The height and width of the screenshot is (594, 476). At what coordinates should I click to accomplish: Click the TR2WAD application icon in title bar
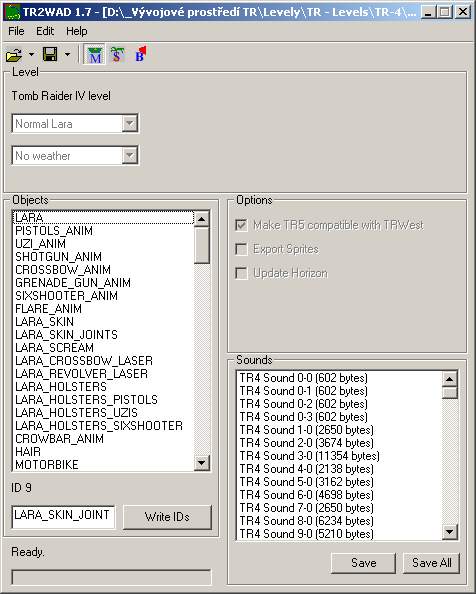[11, 12]
